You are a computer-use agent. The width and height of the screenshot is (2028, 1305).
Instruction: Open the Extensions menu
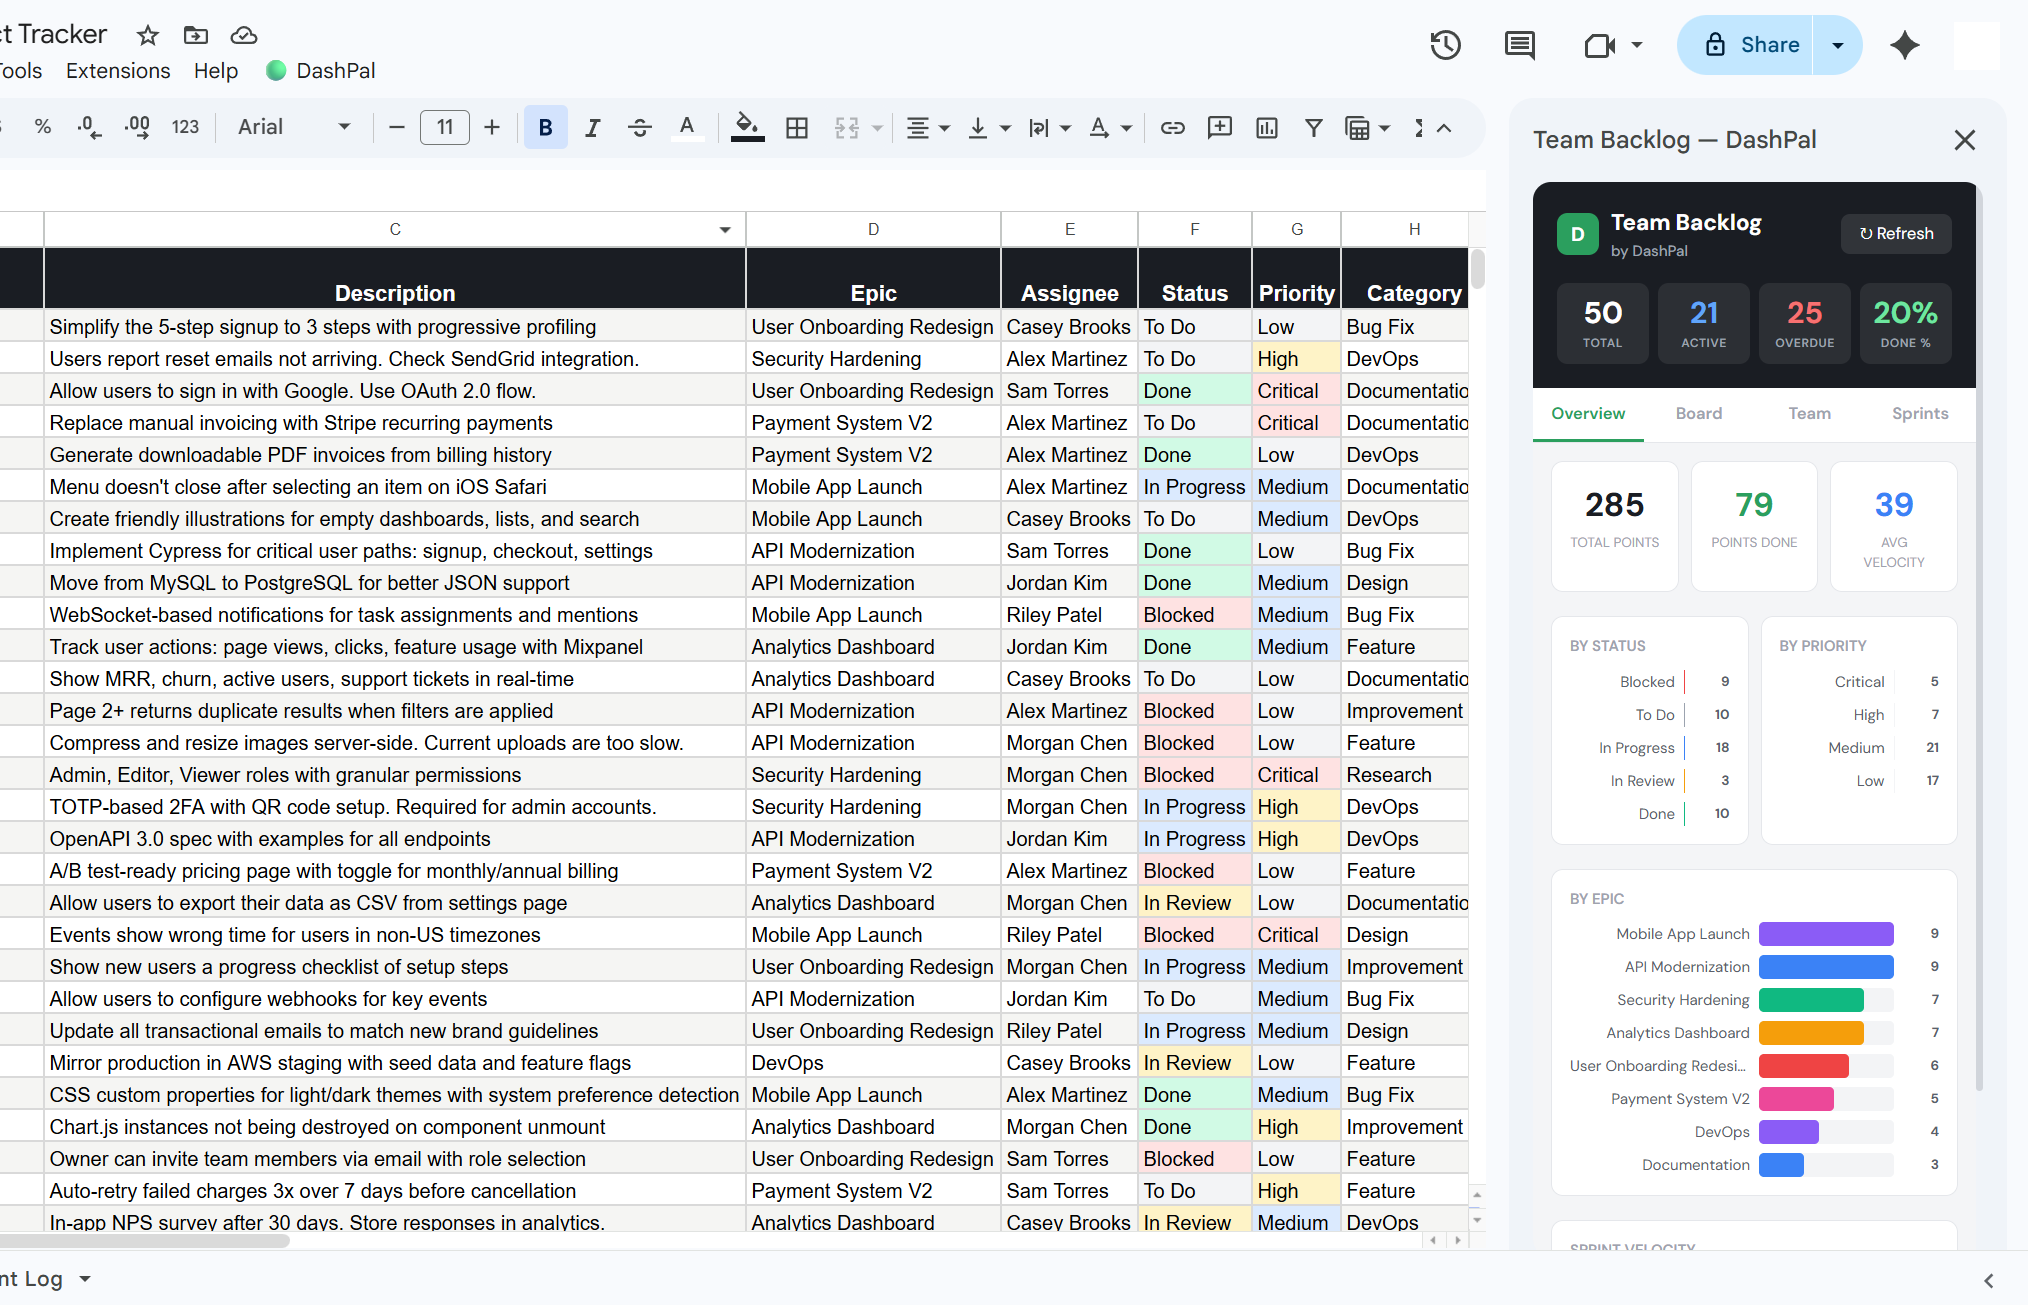pyautogui.click(x=118, y=71)
